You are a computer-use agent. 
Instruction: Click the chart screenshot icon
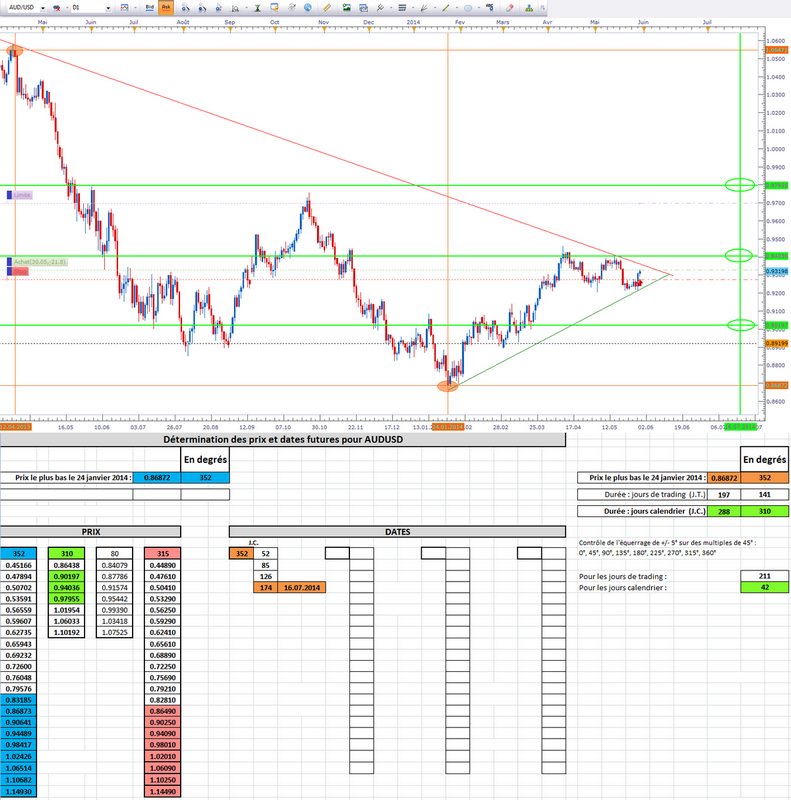(363, 8)
